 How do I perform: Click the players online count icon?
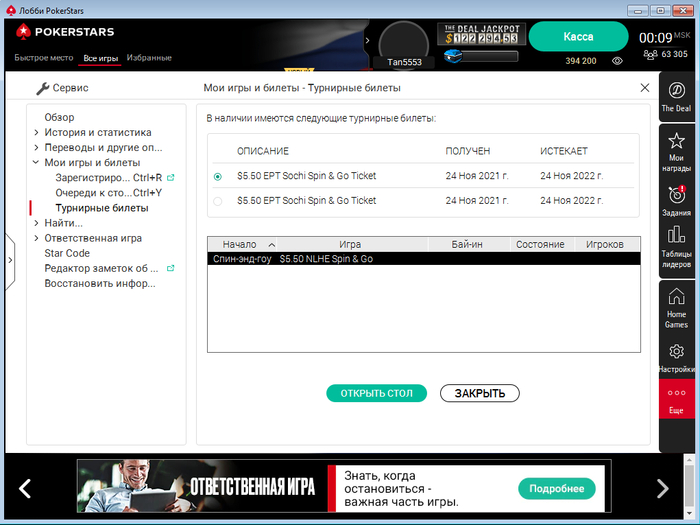(650, 54)
